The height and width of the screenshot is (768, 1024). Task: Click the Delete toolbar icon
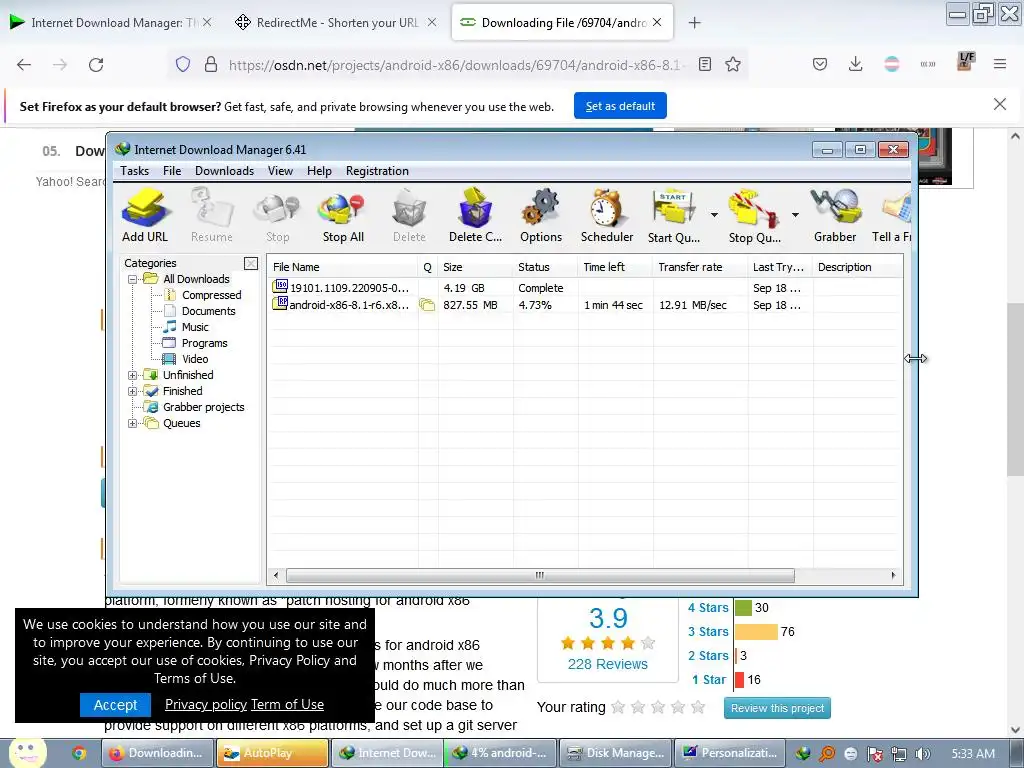[x=409, y=216]
